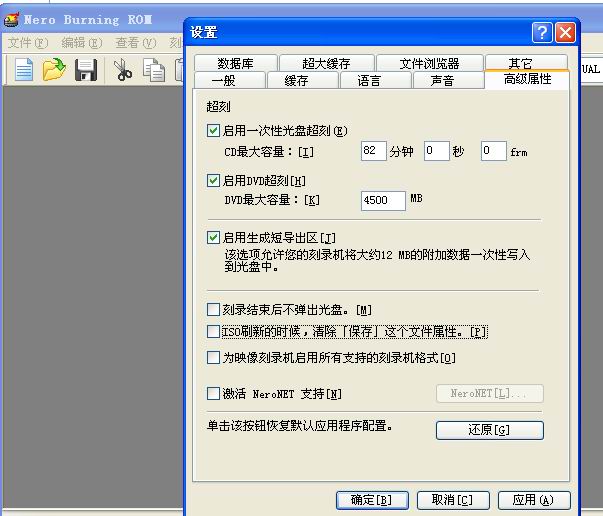The width and height of the screenshot is (603, 516).
Task: Enable 刻录结束后不弹出光盘 checkbox
Action: click(x=213, y=309)
